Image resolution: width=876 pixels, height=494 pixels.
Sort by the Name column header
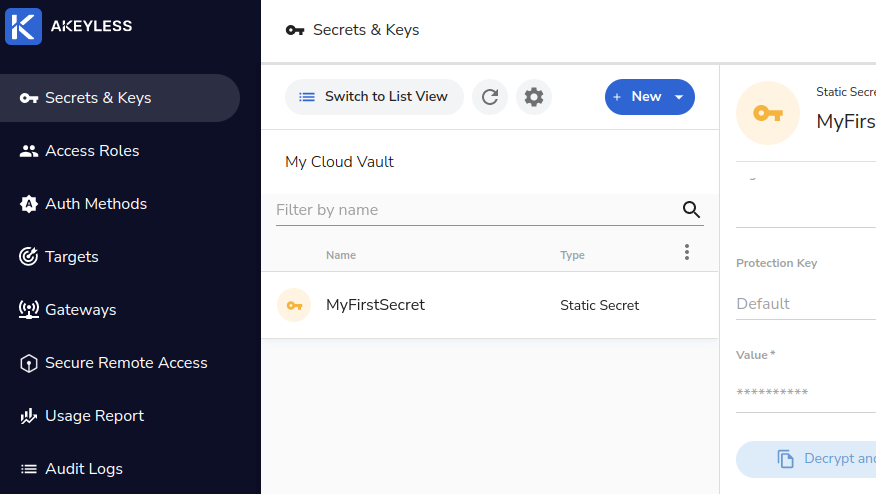pyautogui.click(x=341, y=255)
